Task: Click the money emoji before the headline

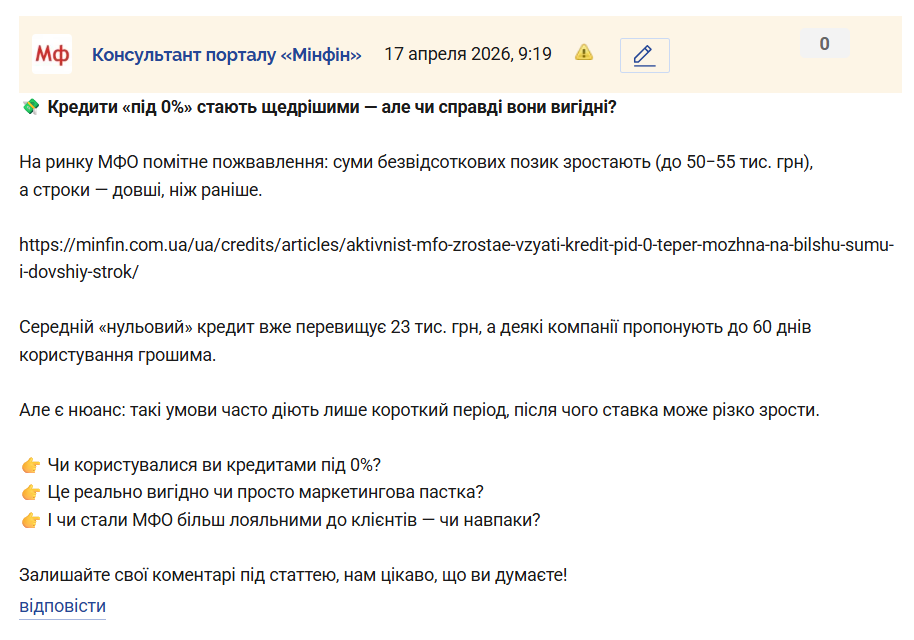Action: 30,106
